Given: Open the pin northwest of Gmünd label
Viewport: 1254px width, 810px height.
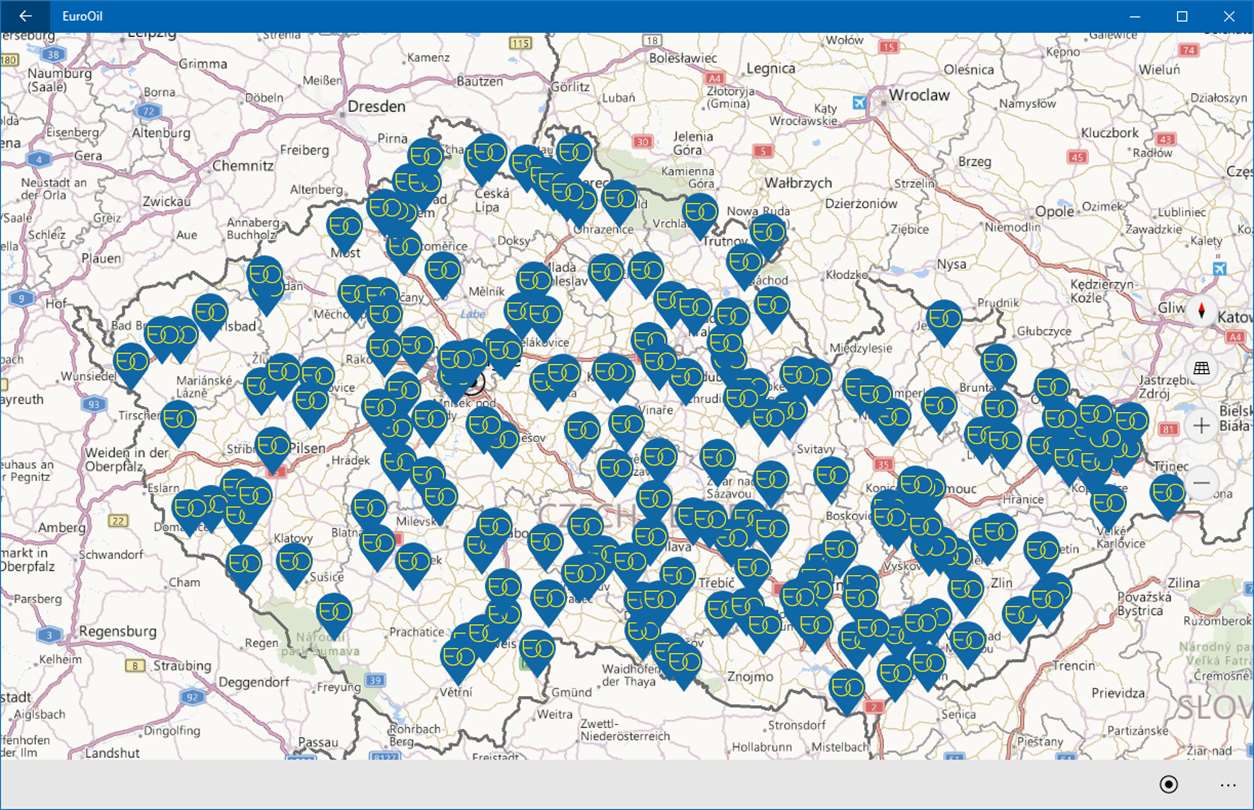Looking at the screenshot, I should point(537,652).
